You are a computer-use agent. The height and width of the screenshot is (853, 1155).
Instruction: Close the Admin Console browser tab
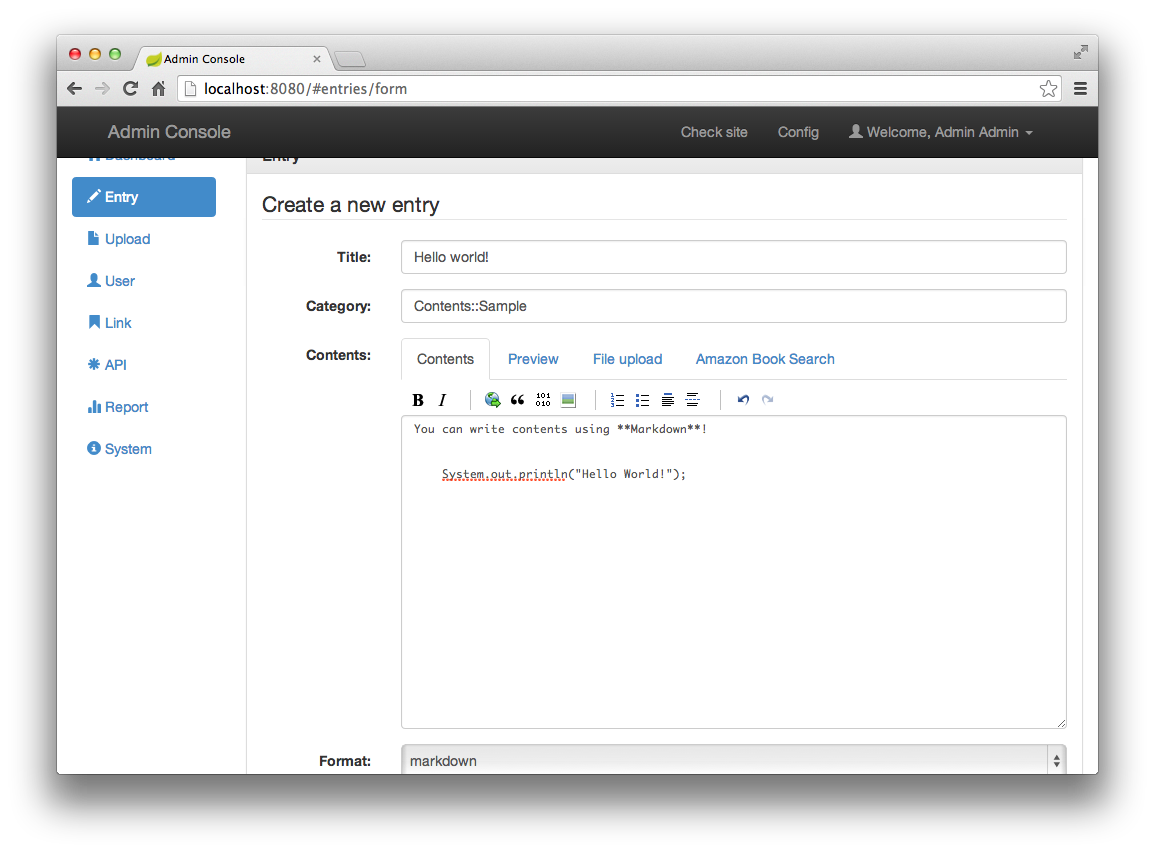[x=317, y=59]
